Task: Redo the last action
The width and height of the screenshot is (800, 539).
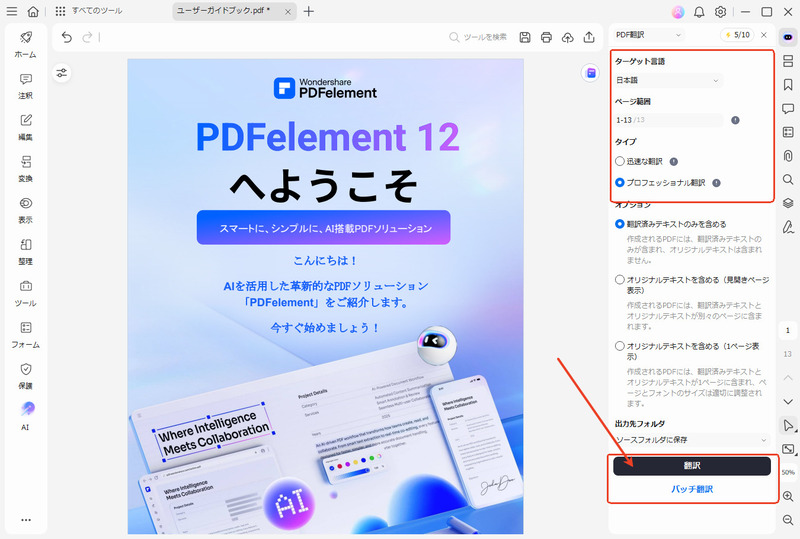Action: (x=87, y=37)
